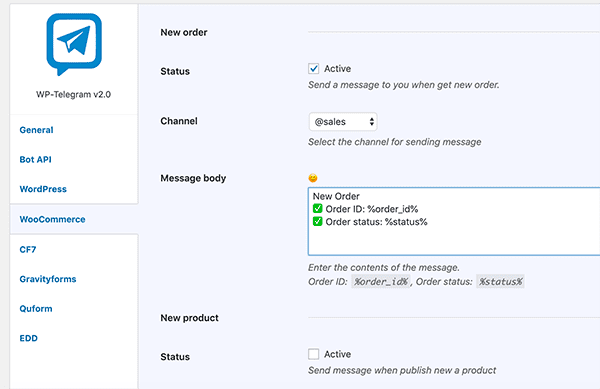Enable the New product Active checkbox
Viewport: 600px width, 389px height.
click(313, 354)
